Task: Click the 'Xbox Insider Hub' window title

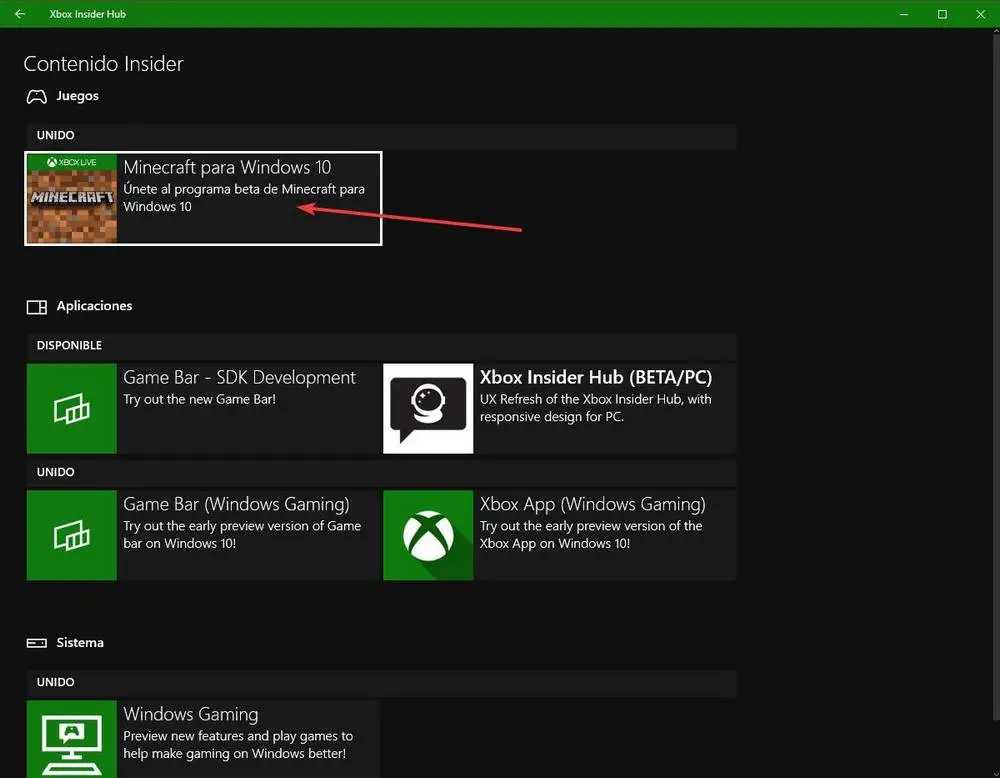Action: 87,14
